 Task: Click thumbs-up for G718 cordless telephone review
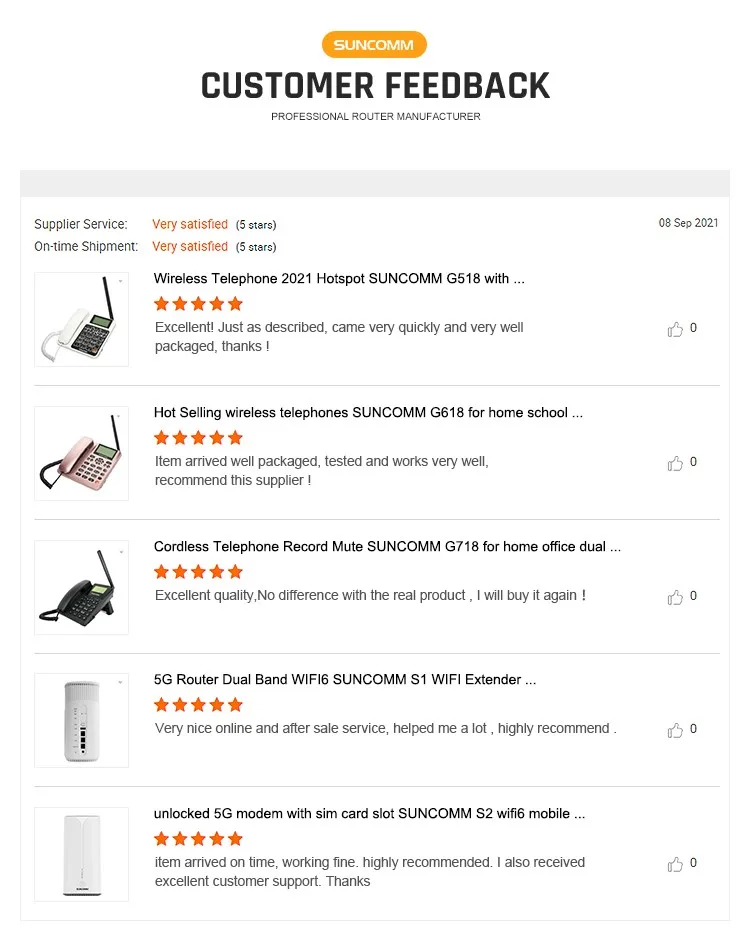coord(675,597)
